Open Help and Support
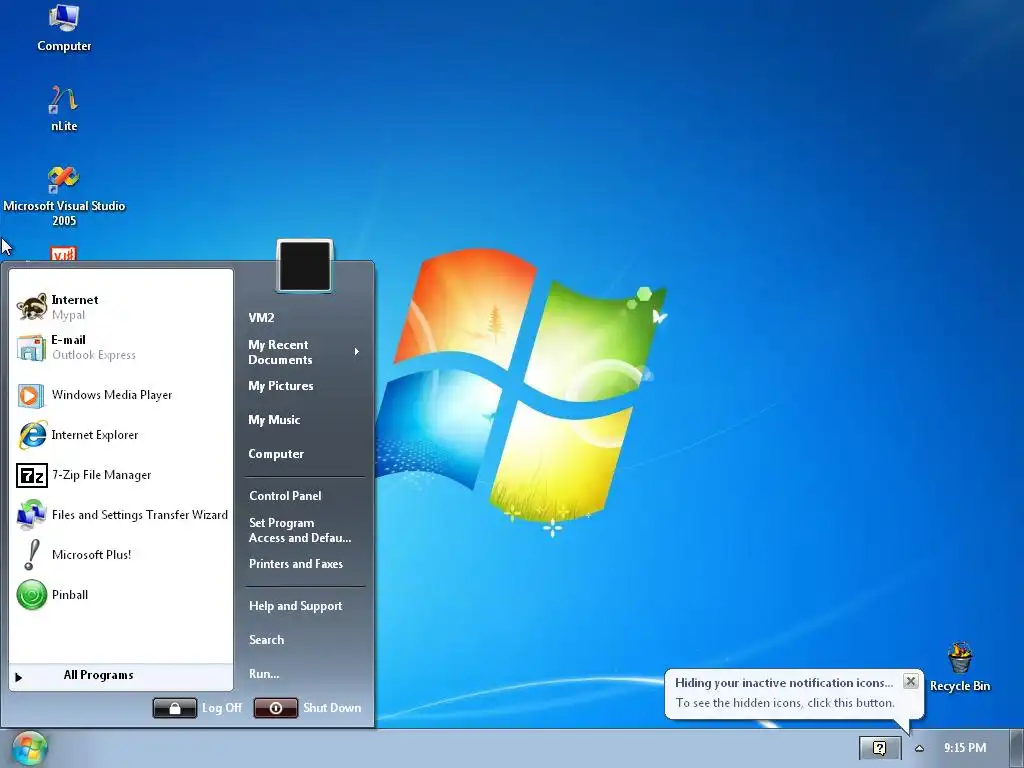 (x=296, y=606)
